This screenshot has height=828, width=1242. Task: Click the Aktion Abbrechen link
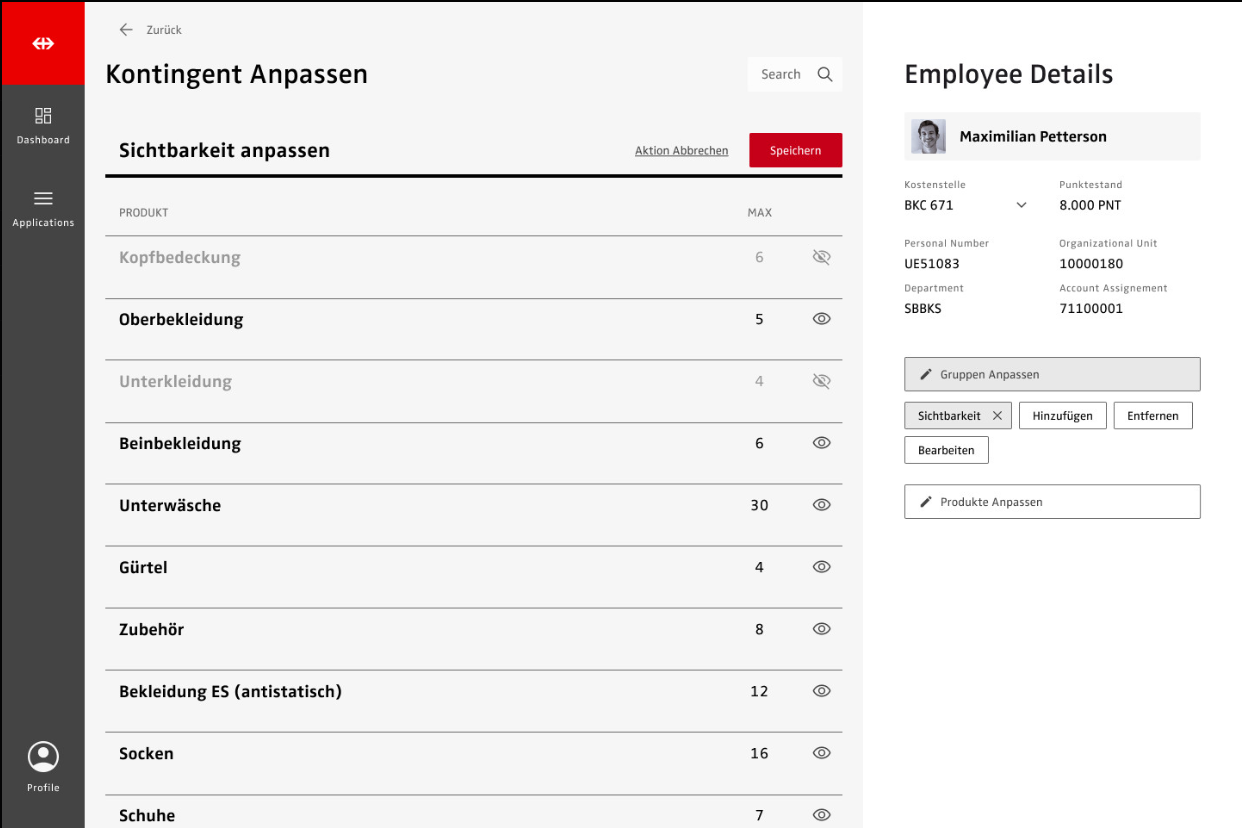(x=681, y=151)
